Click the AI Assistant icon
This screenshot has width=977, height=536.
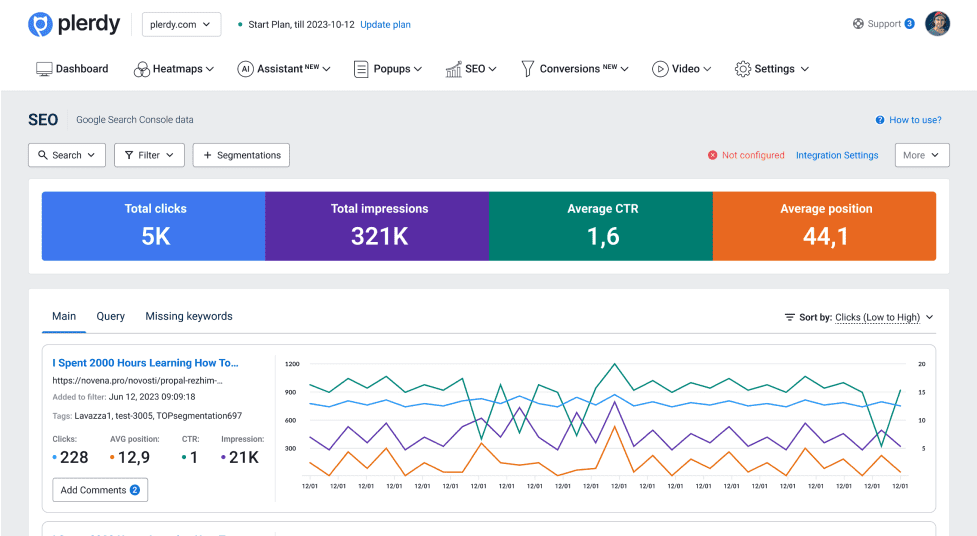pos(245,69)
